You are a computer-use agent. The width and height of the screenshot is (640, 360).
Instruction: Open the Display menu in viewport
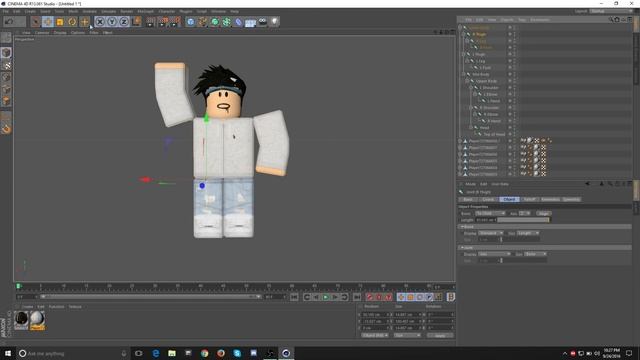click(x=60, y=32)
